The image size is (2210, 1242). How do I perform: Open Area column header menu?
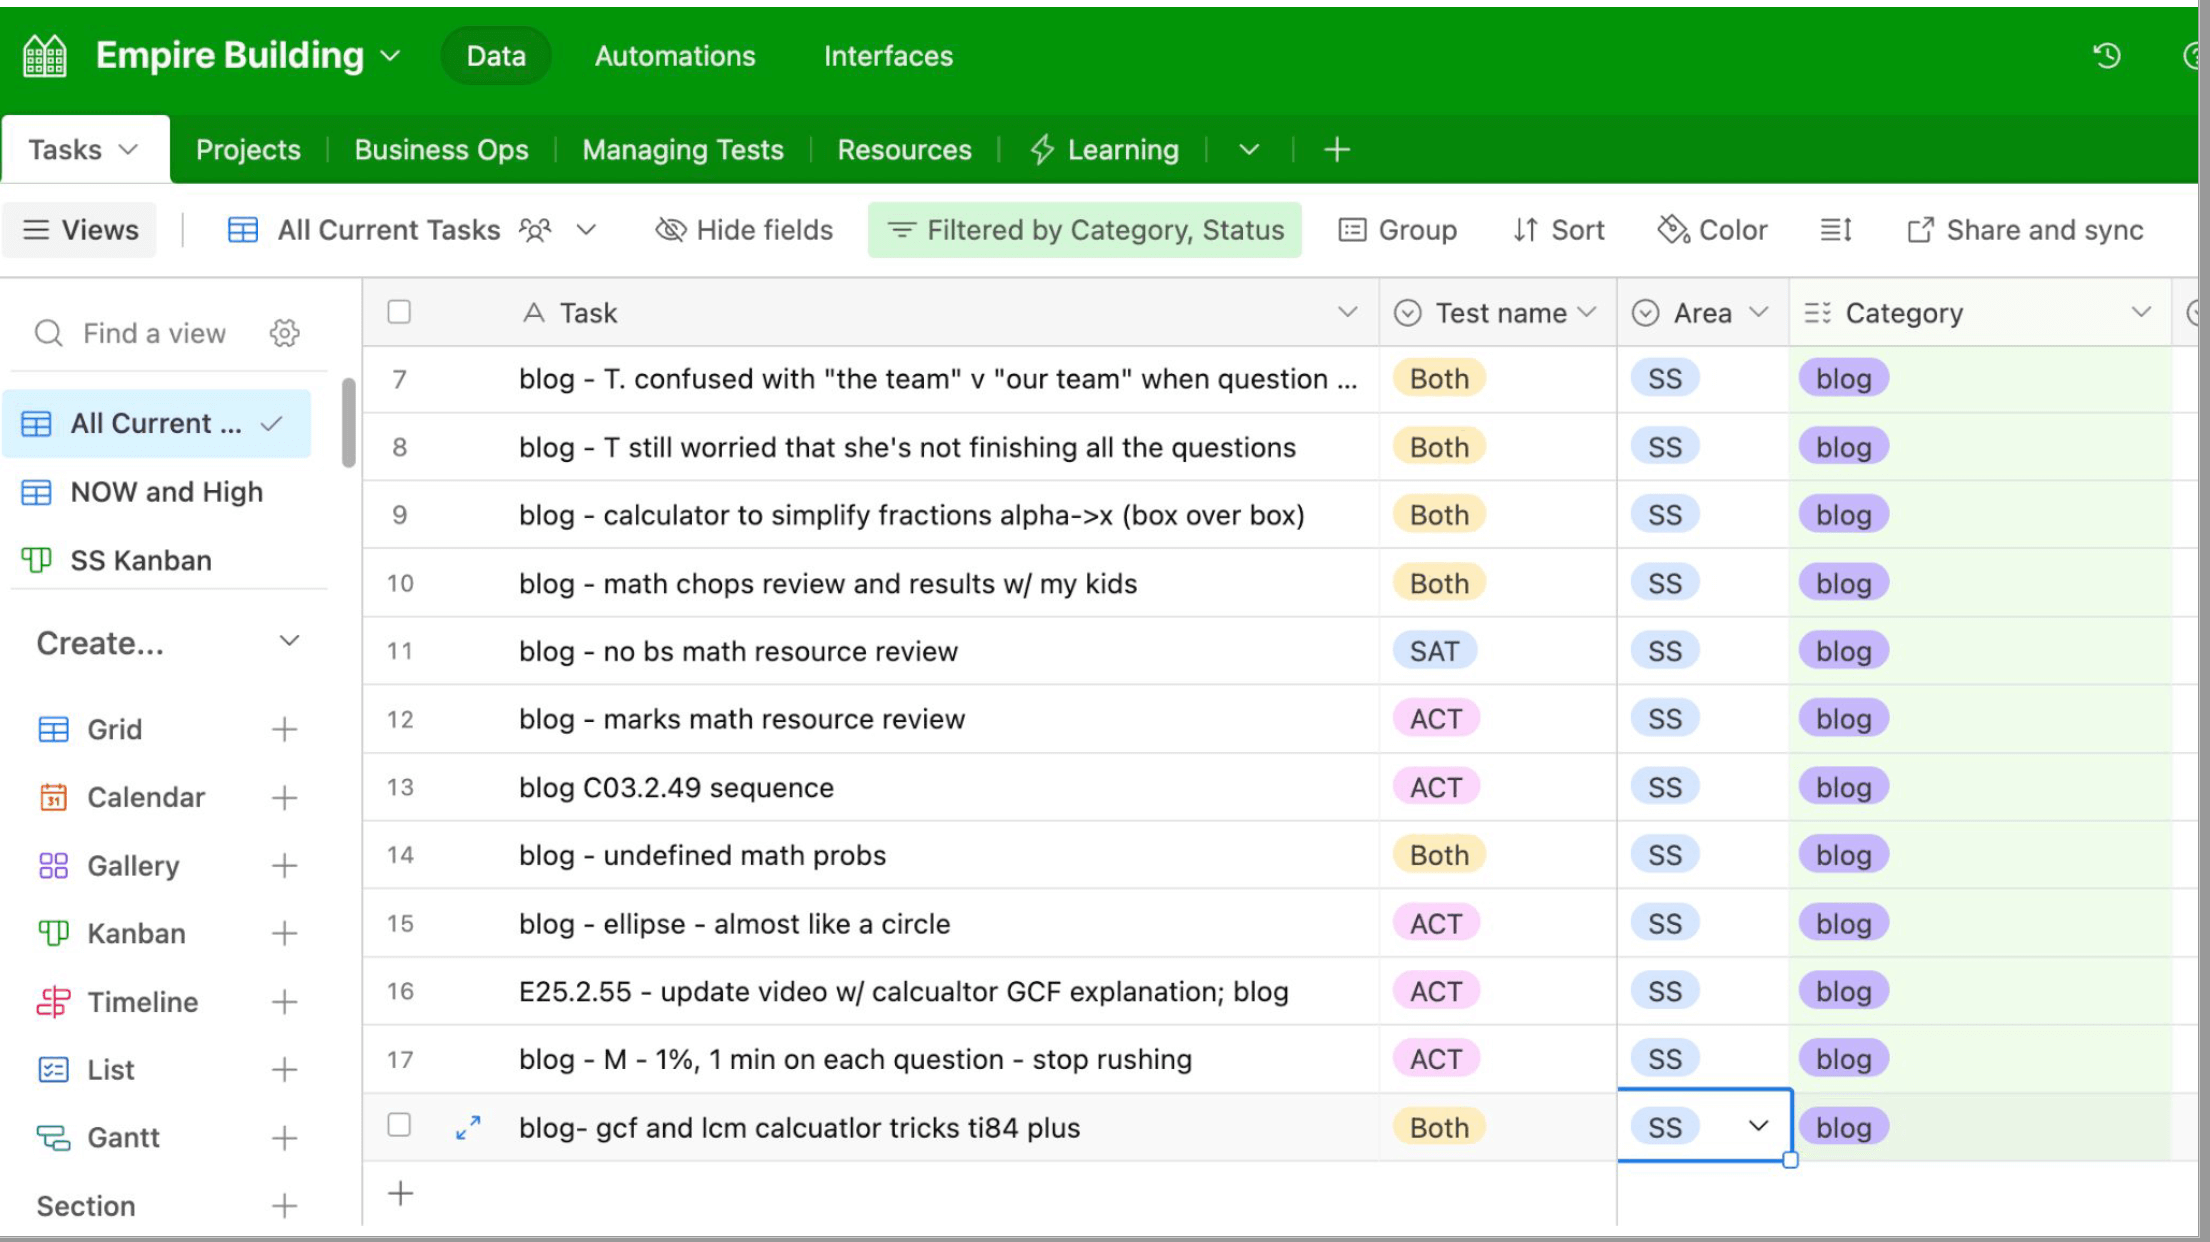(x=1759, y=312)
